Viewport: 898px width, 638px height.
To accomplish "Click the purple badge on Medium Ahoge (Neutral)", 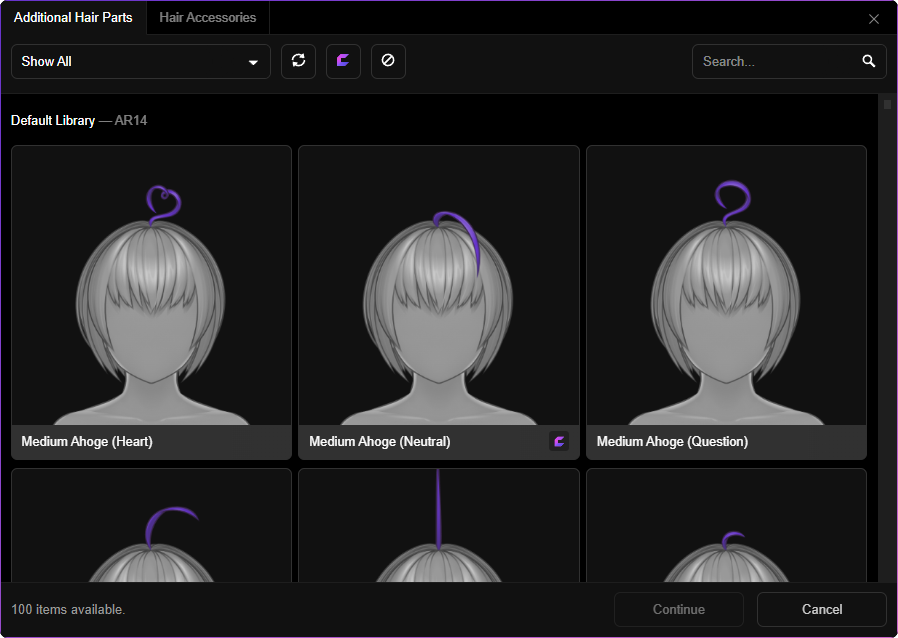I will [x=559, y=442].
